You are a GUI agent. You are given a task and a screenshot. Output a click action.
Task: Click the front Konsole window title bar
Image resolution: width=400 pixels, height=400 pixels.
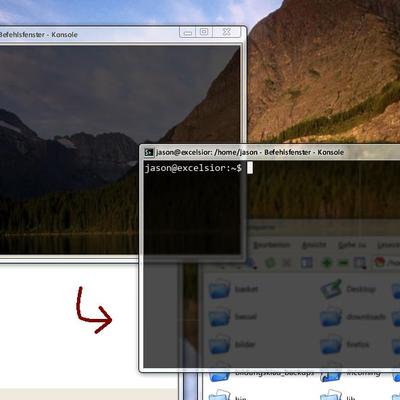click(x=270, y=152)
